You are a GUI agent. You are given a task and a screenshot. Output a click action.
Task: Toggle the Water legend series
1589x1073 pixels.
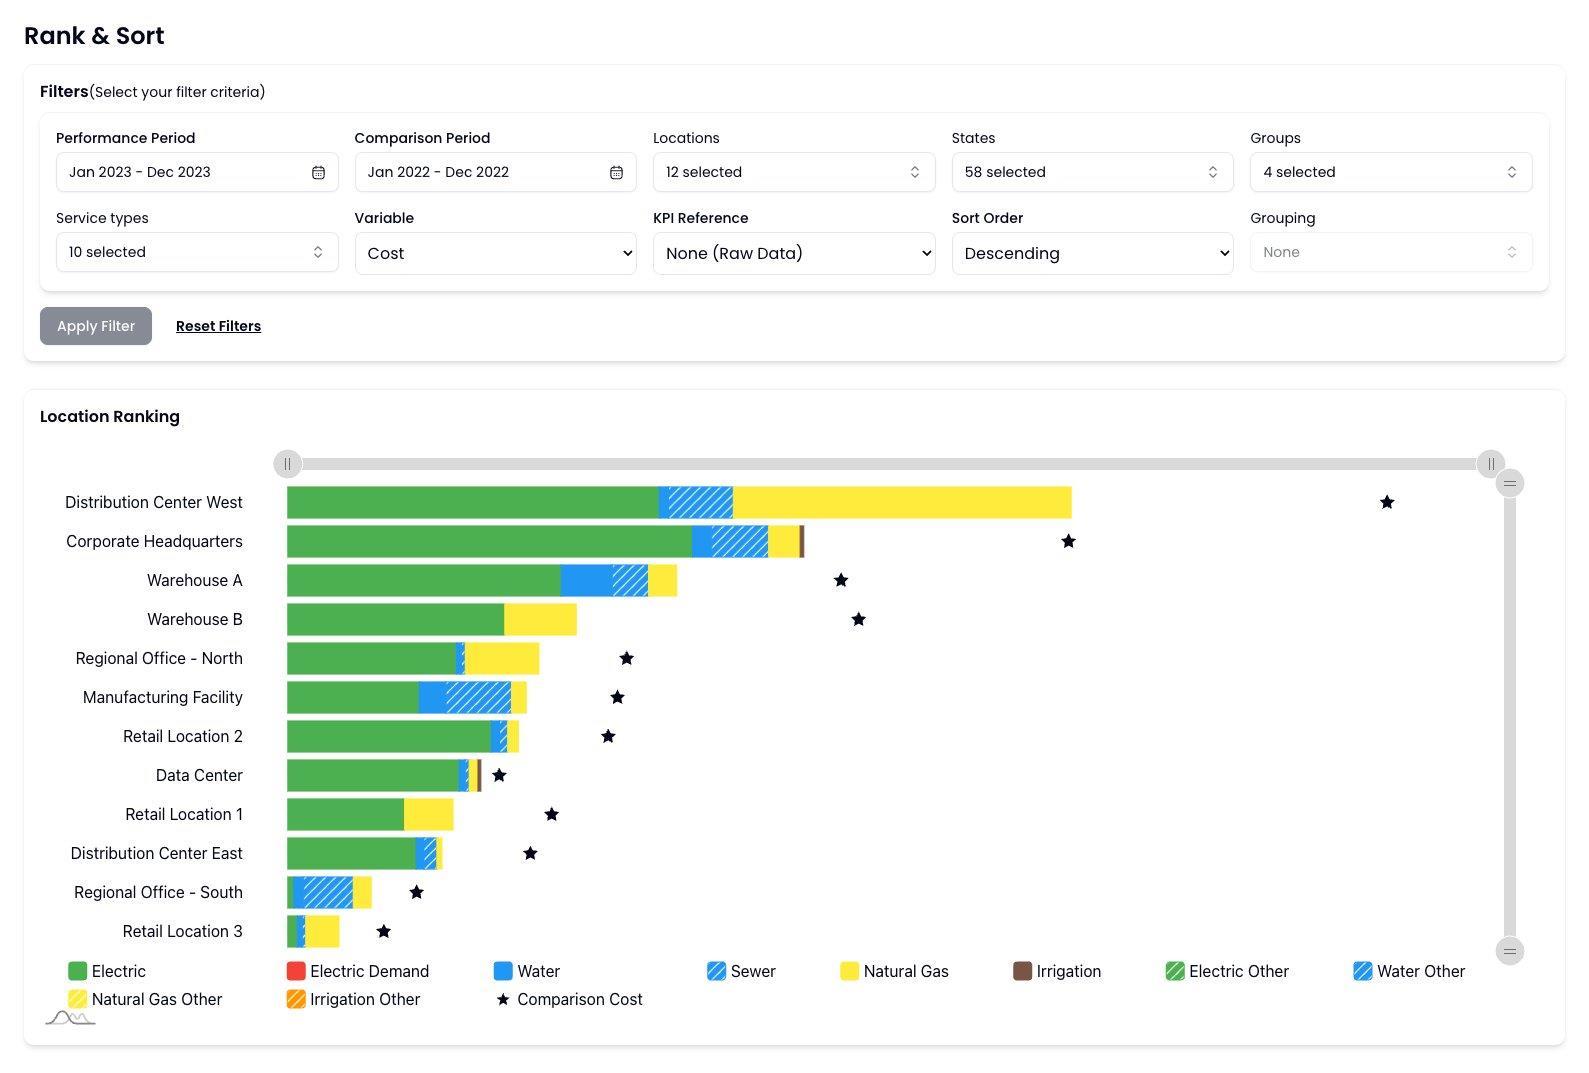527,971
